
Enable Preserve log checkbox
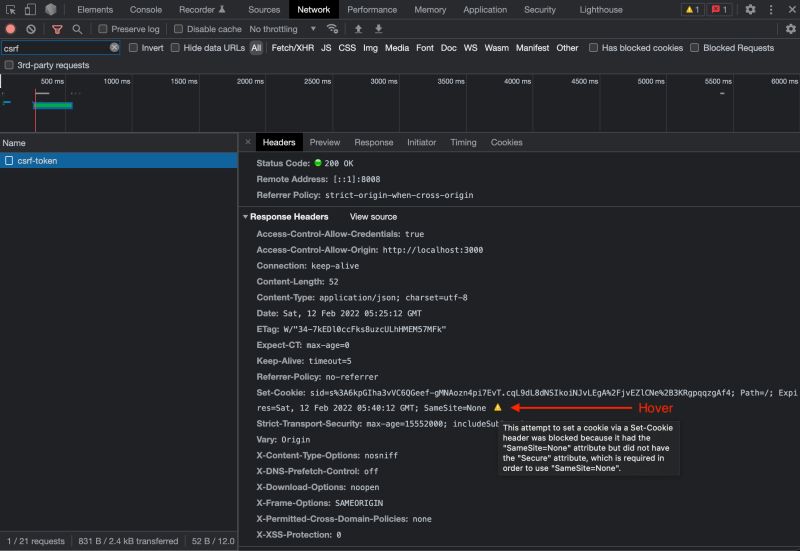[x=103, y=29]
